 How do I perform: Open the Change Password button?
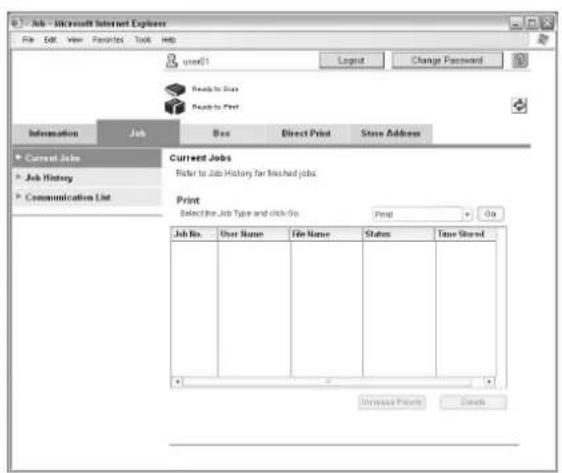click(x=447, y=60)
